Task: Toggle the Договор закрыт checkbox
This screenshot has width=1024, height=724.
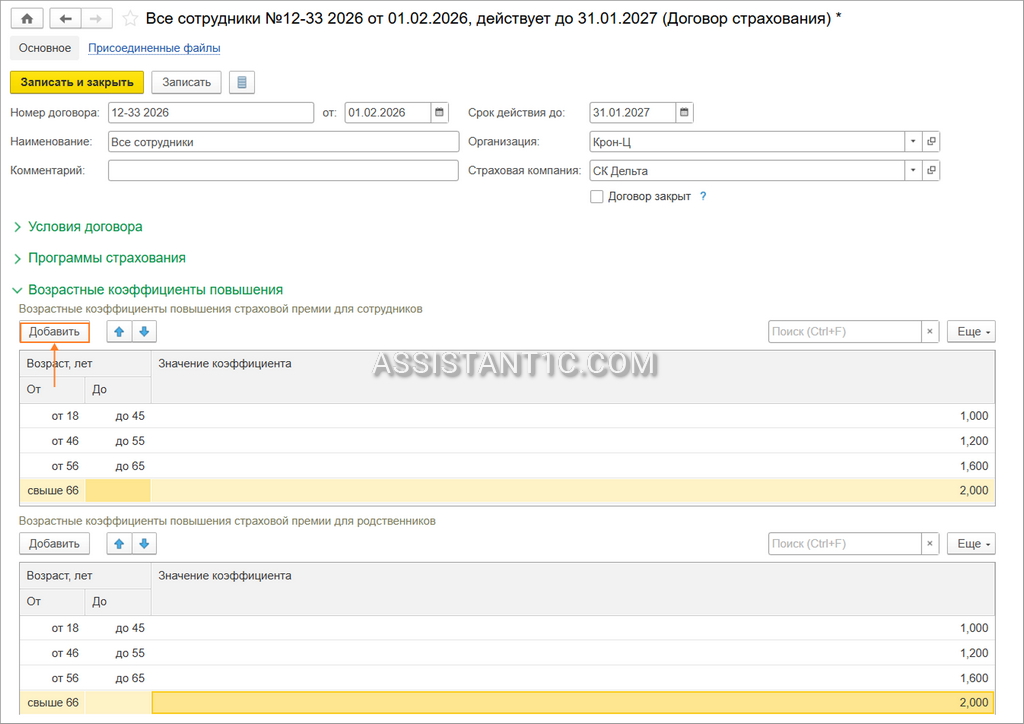Action: (596, 197)
